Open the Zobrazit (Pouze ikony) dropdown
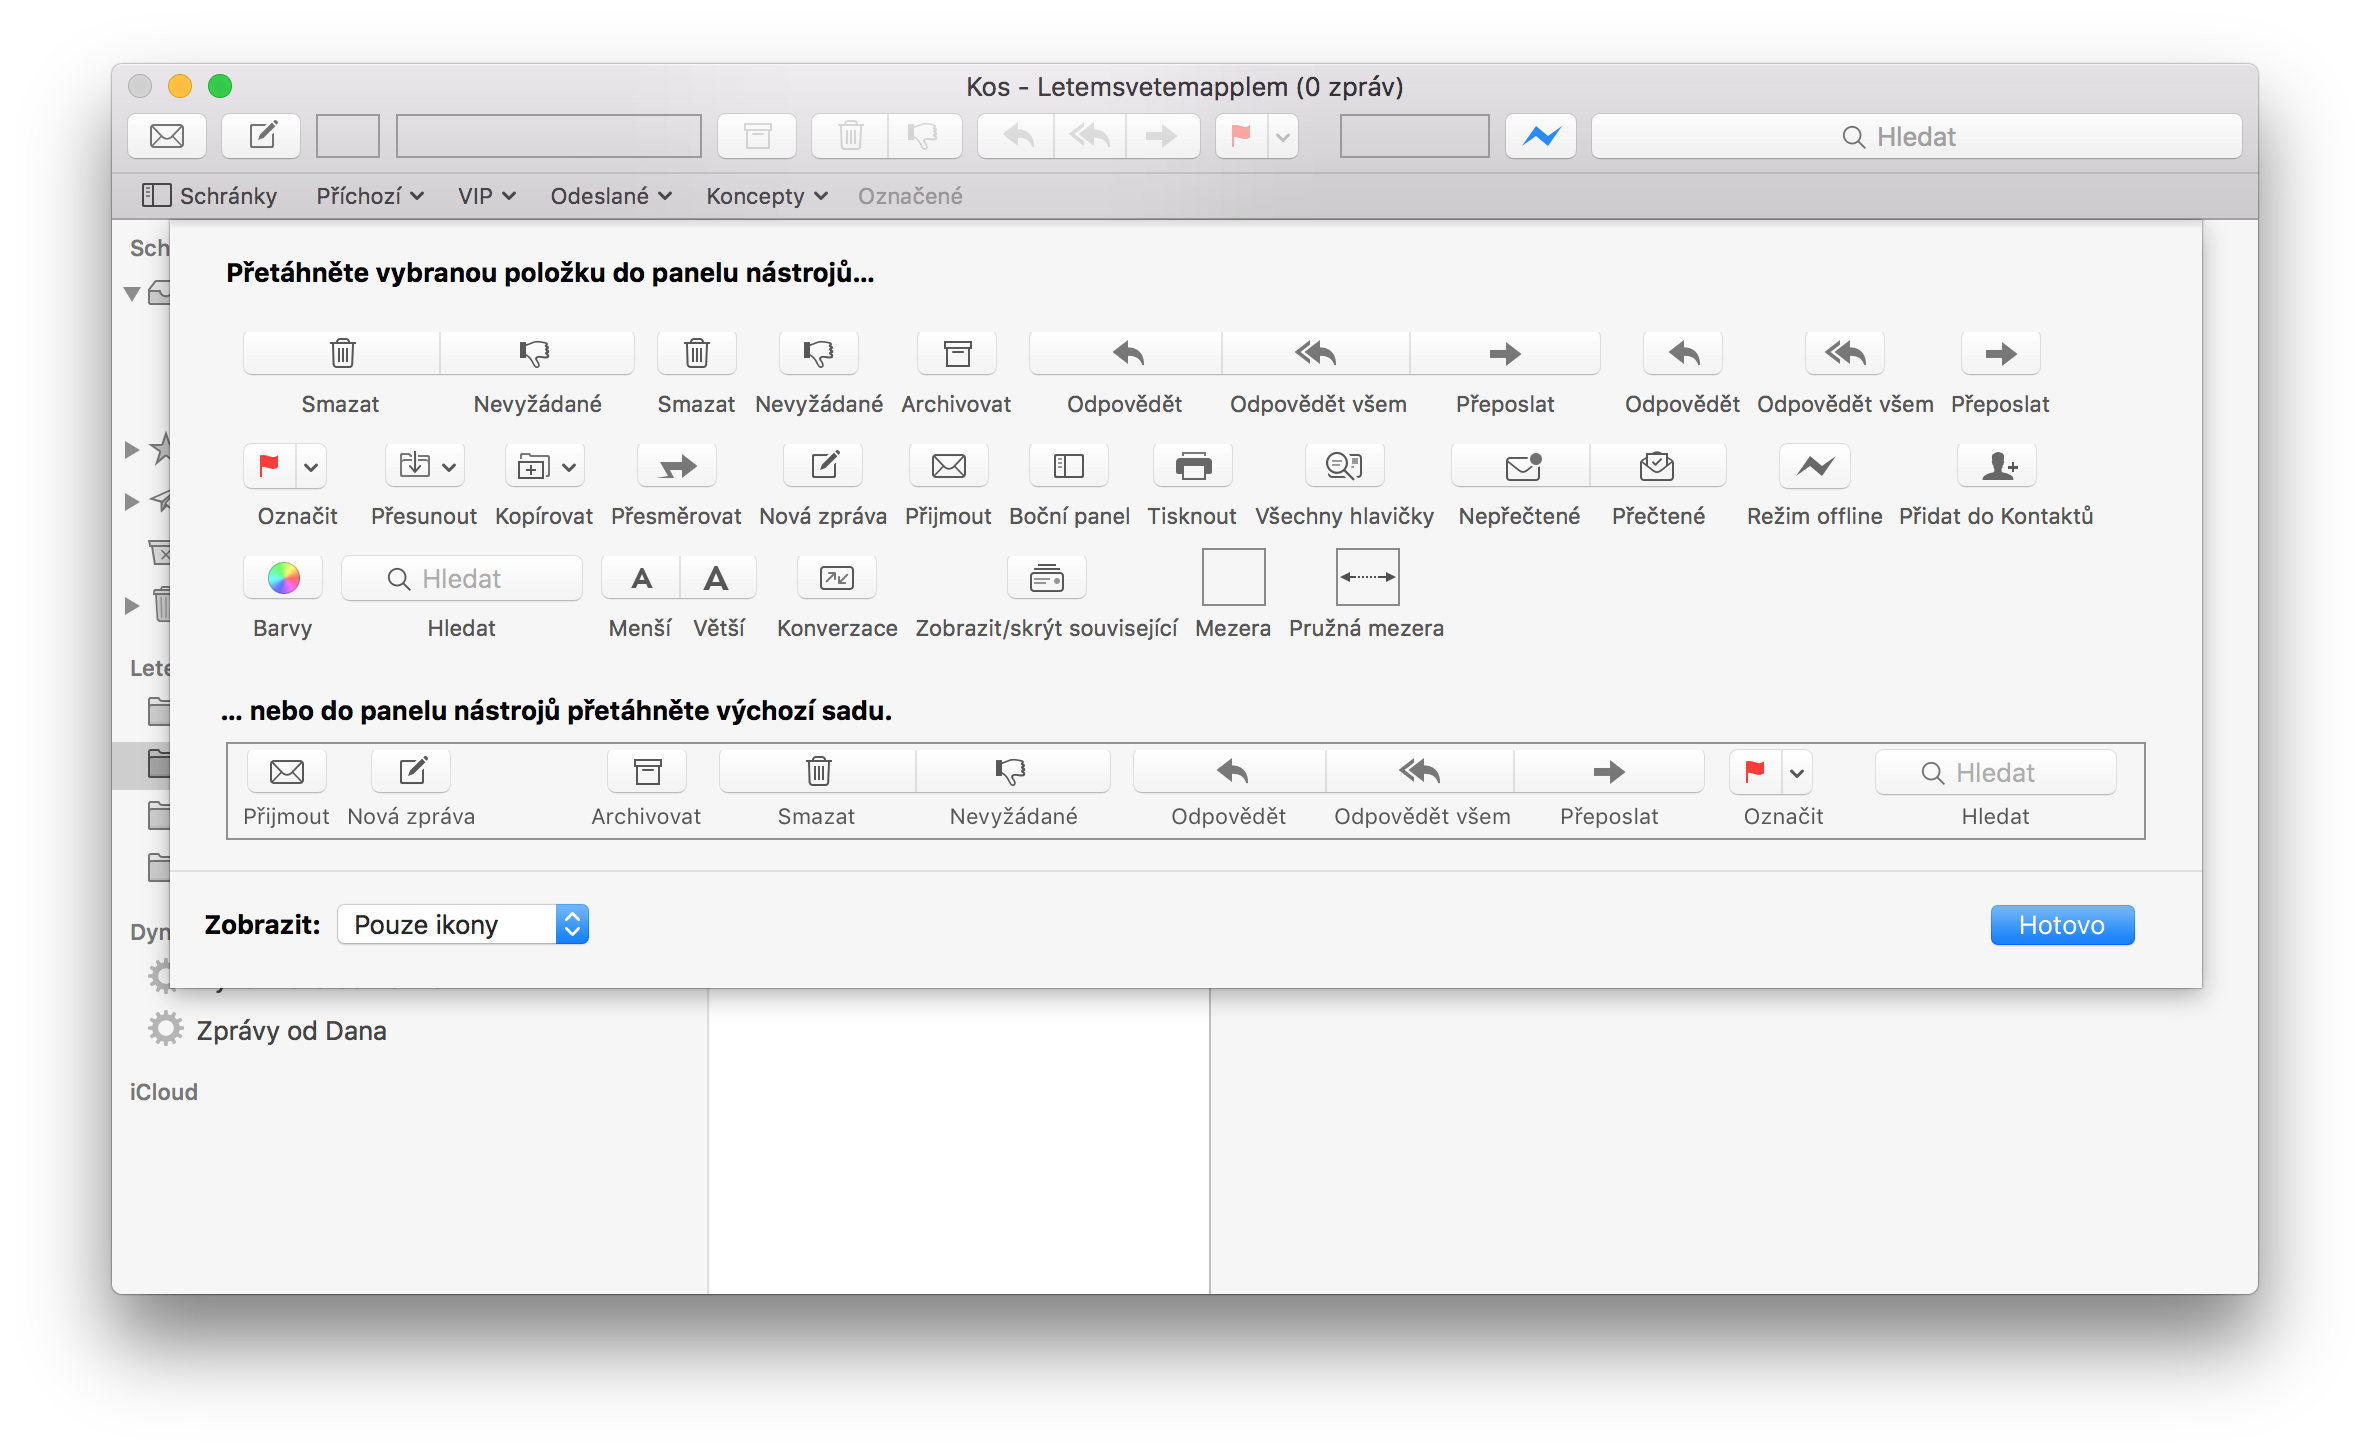Image resolution: width=2370 pixels, height=1454 pixels. 463,925
